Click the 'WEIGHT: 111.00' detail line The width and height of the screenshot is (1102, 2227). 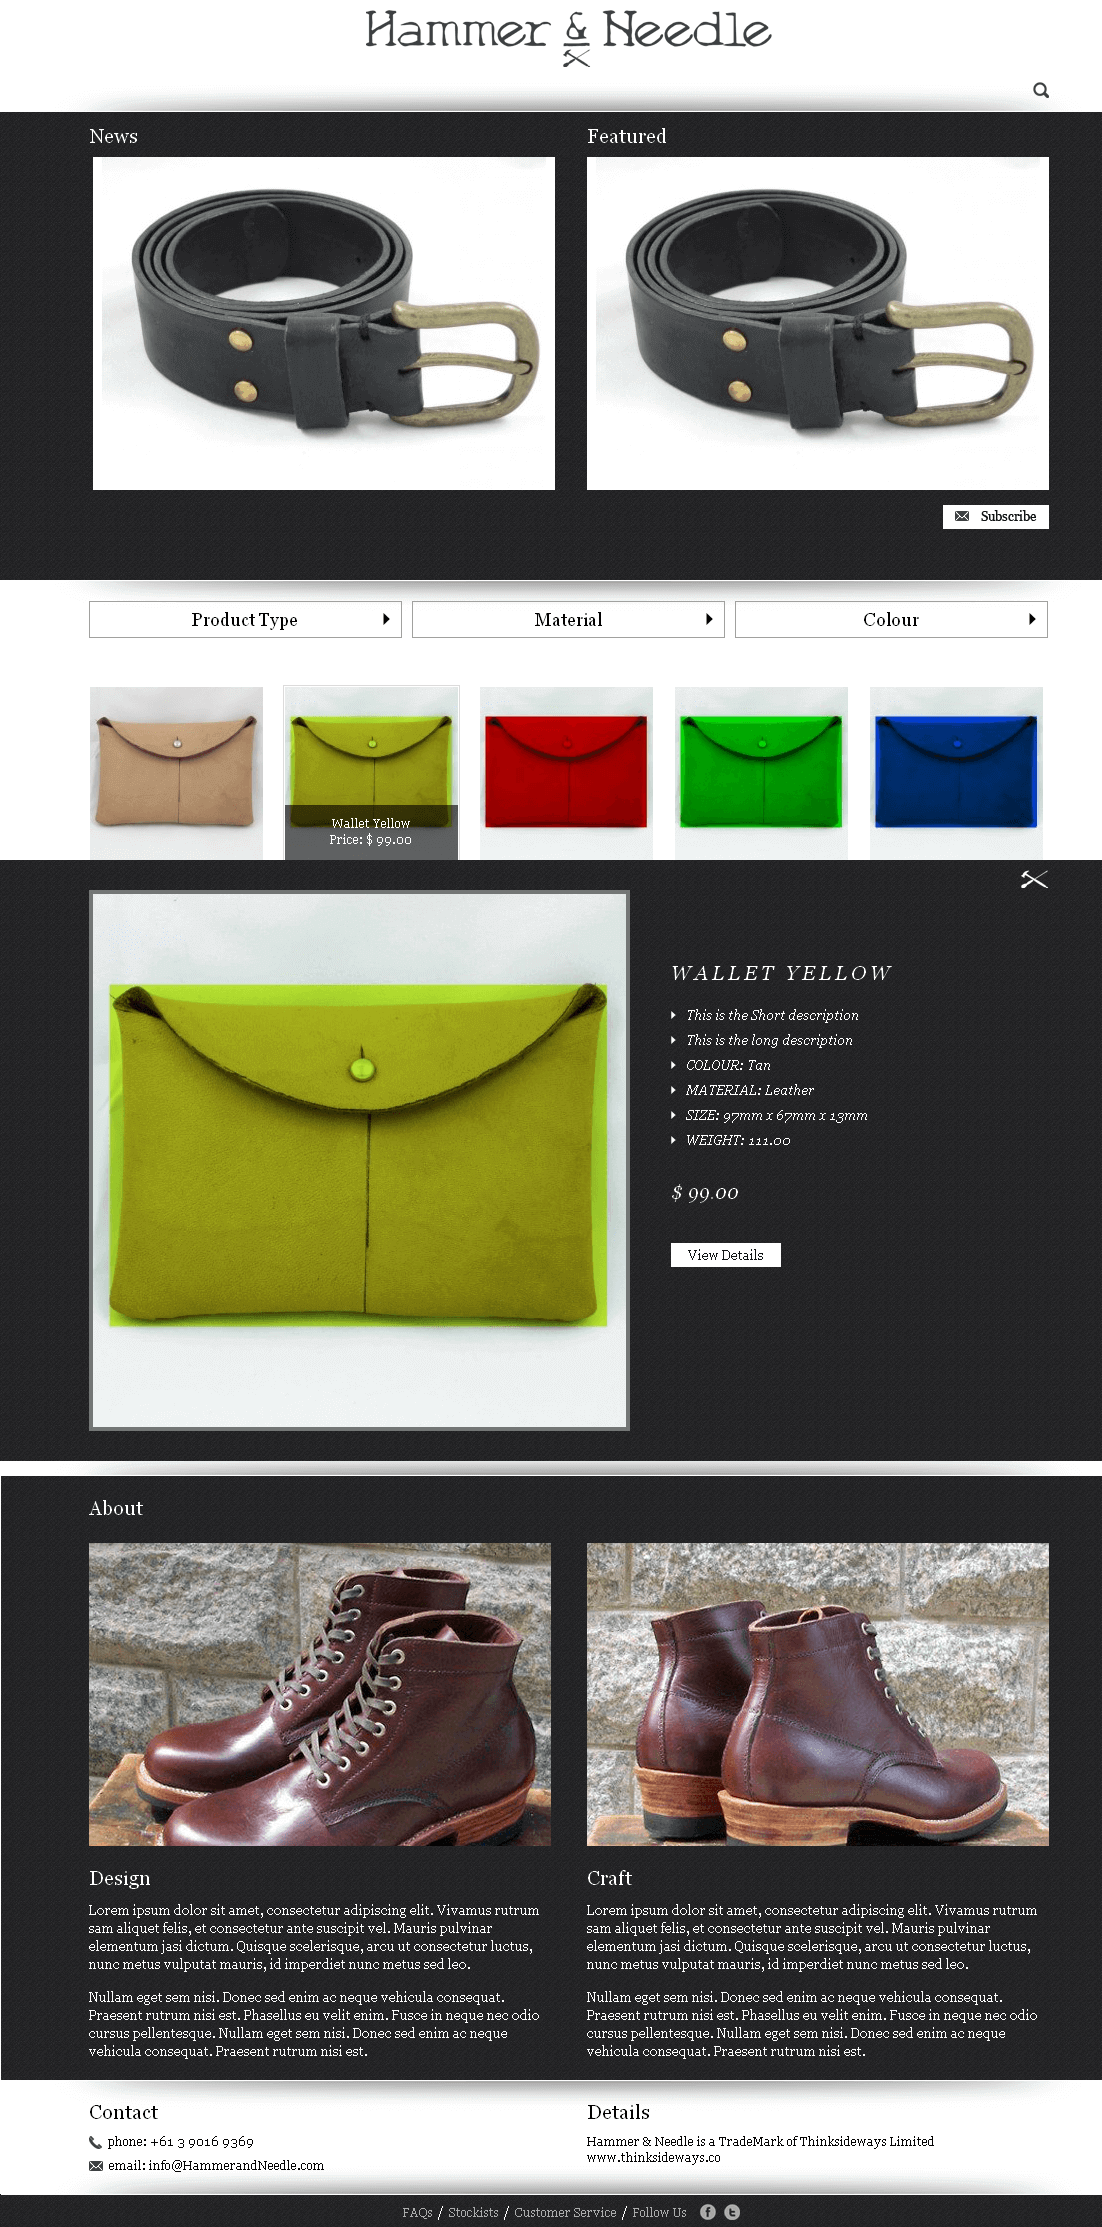point(738,1140)
